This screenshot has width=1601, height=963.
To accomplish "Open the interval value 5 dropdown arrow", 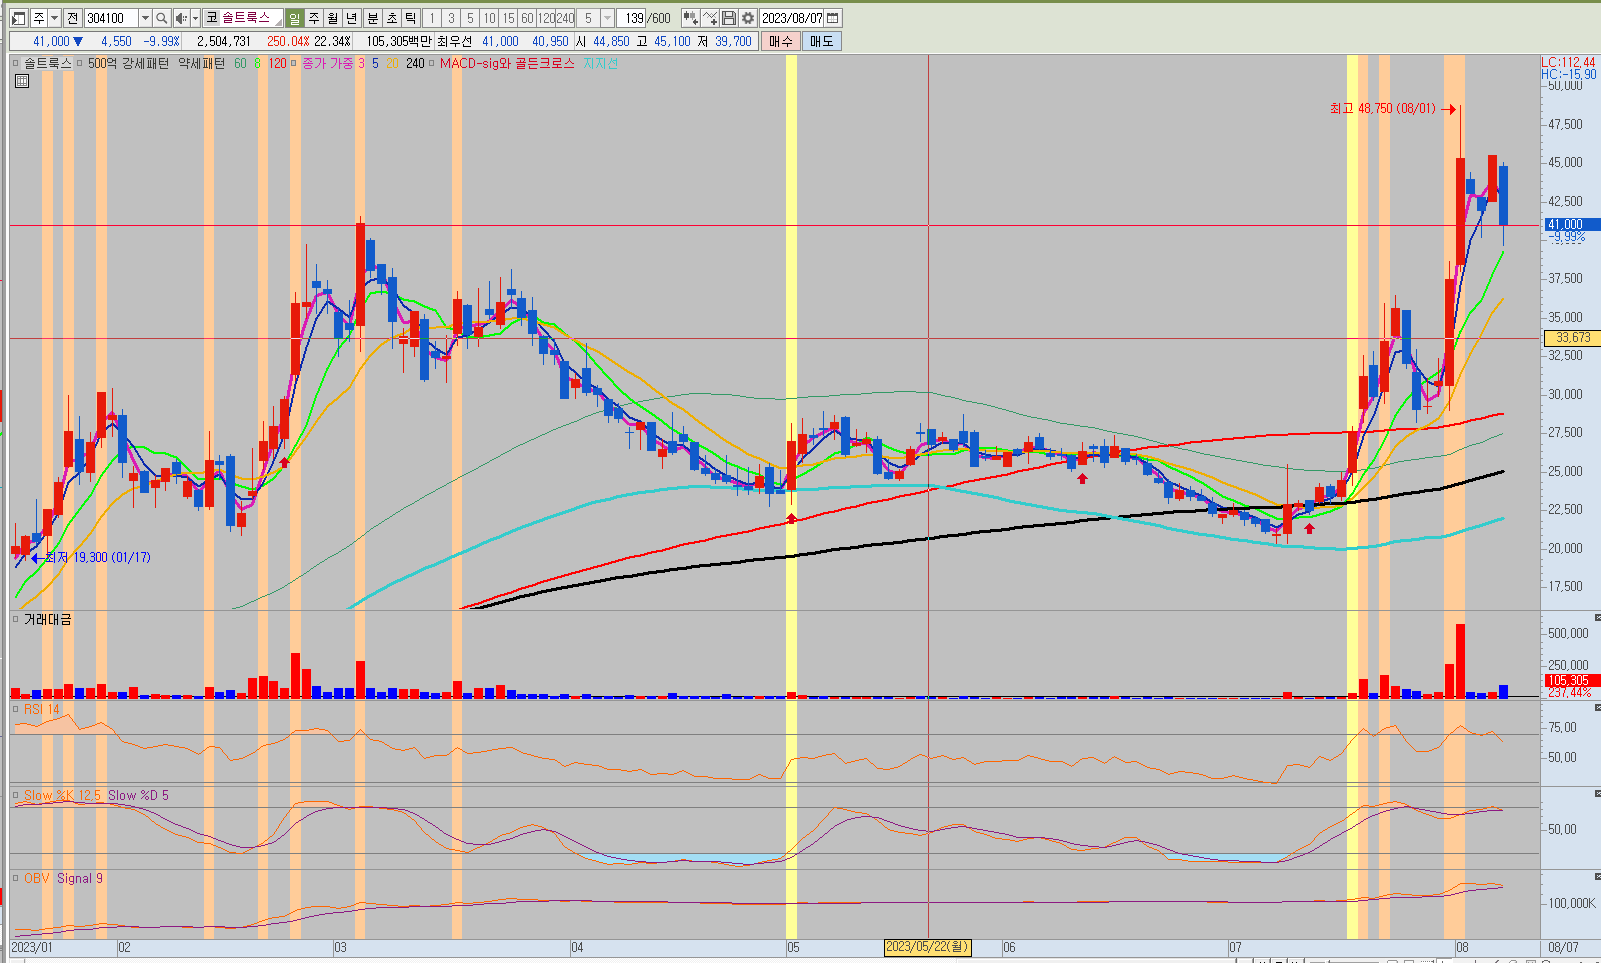I will [607, 18].
